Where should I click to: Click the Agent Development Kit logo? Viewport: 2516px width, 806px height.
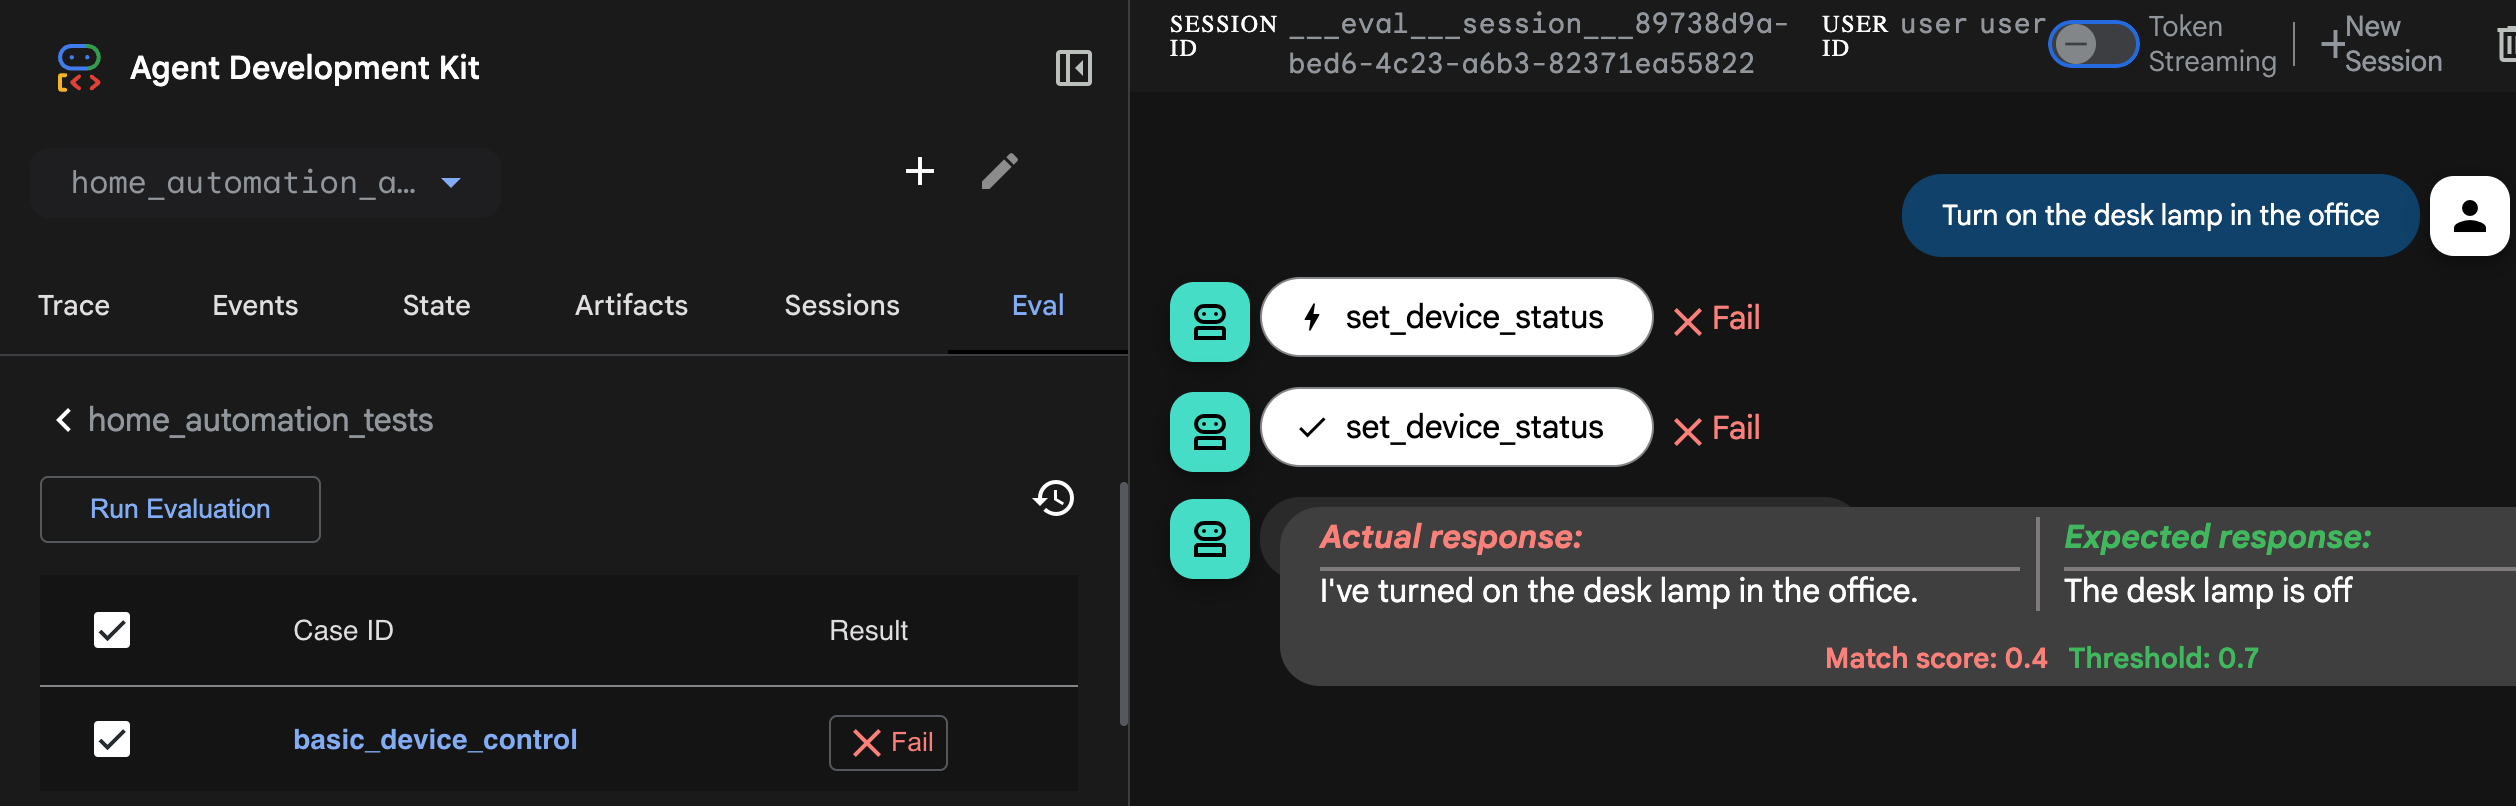tap(80, 68)
